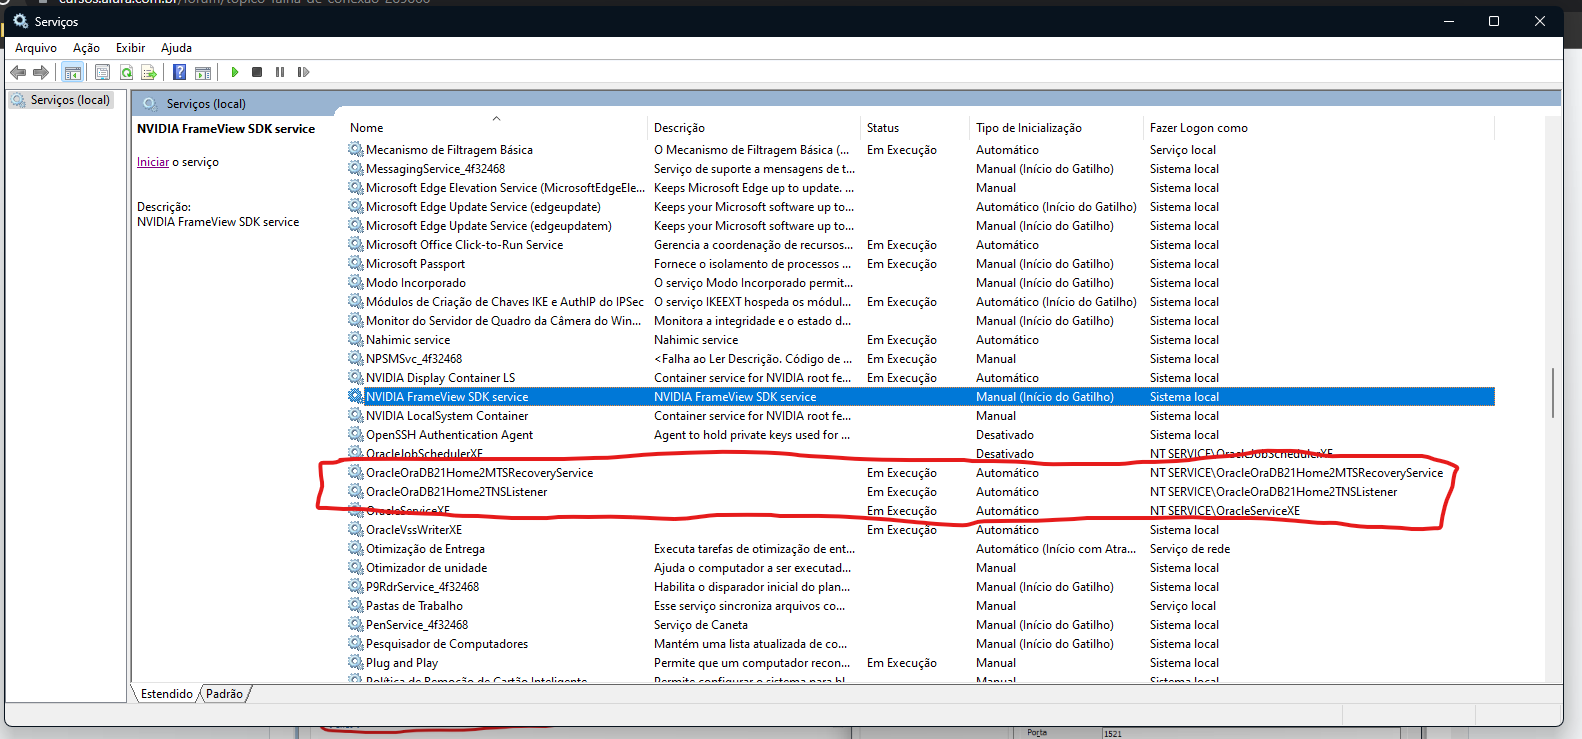Screen dimensions: 1582x739
Task: Open the Ajuda menu
Action: pyautogui.click(x=176, y=48)
